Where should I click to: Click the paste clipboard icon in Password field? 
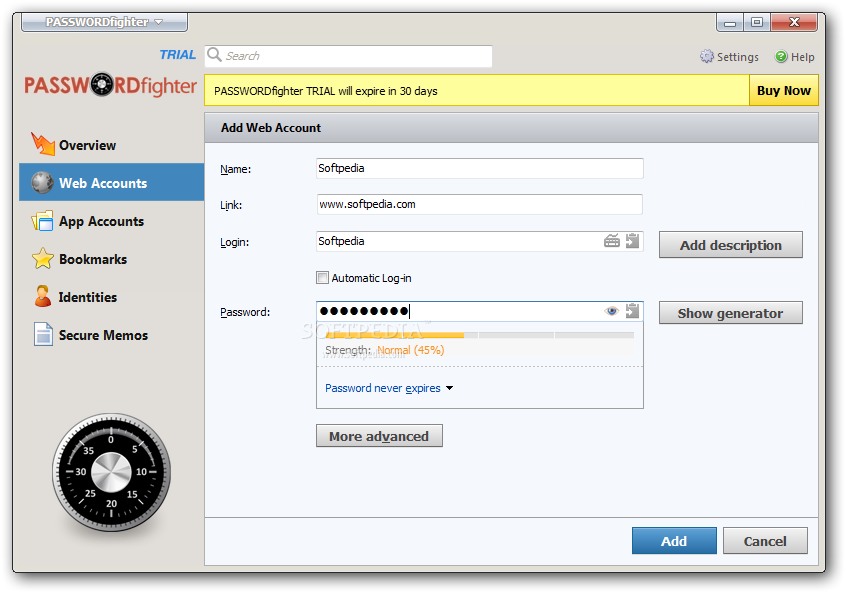point(632,311)
